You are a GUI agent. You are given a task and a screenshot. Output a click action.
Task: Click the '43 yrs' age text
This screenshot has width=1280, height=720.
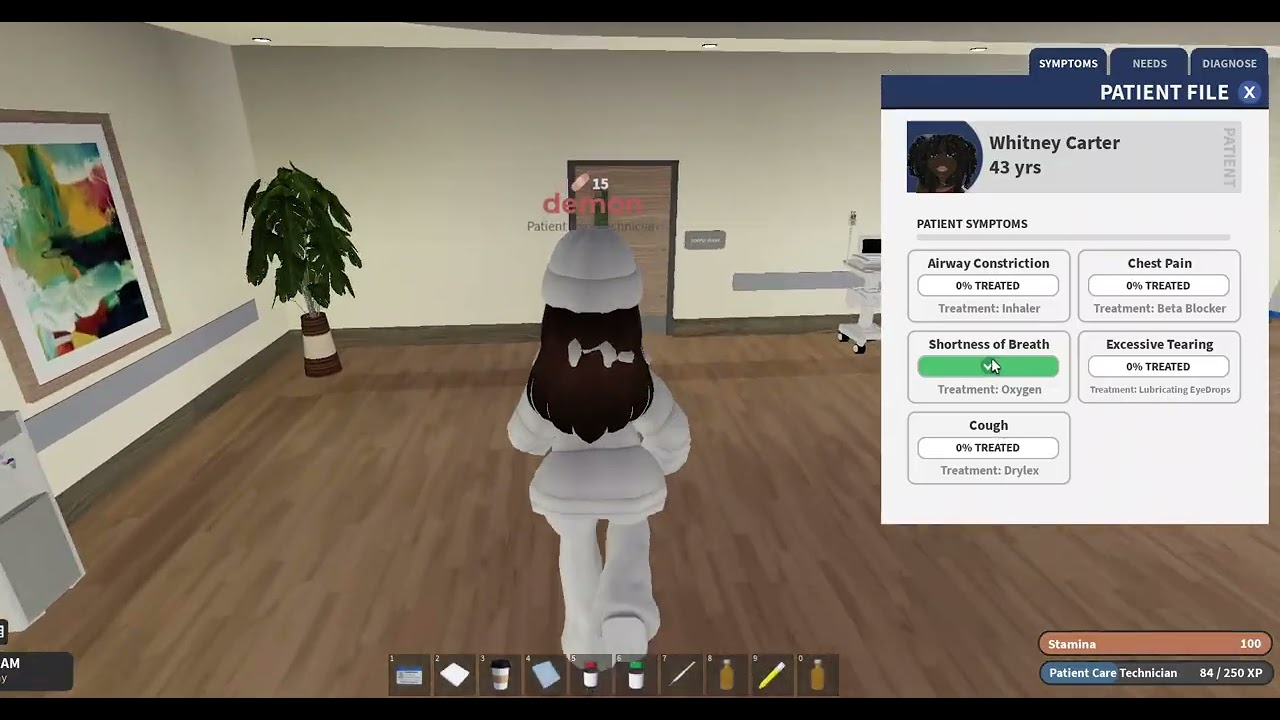(x=1015, y=168)
